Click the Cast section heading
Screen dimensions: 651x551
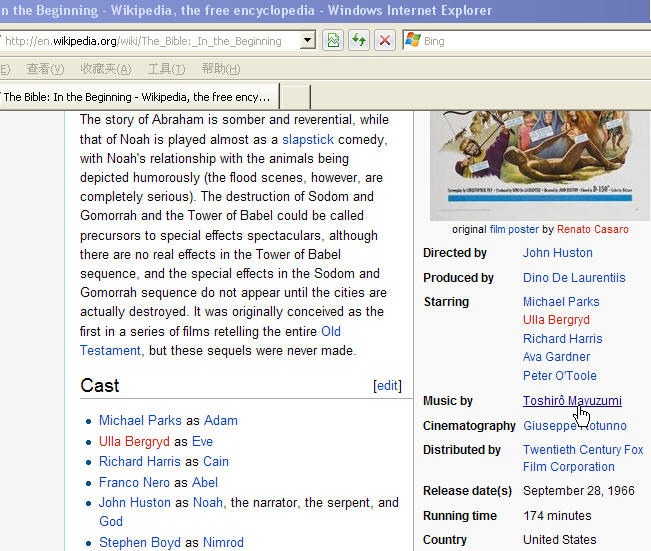coord(100,386)
